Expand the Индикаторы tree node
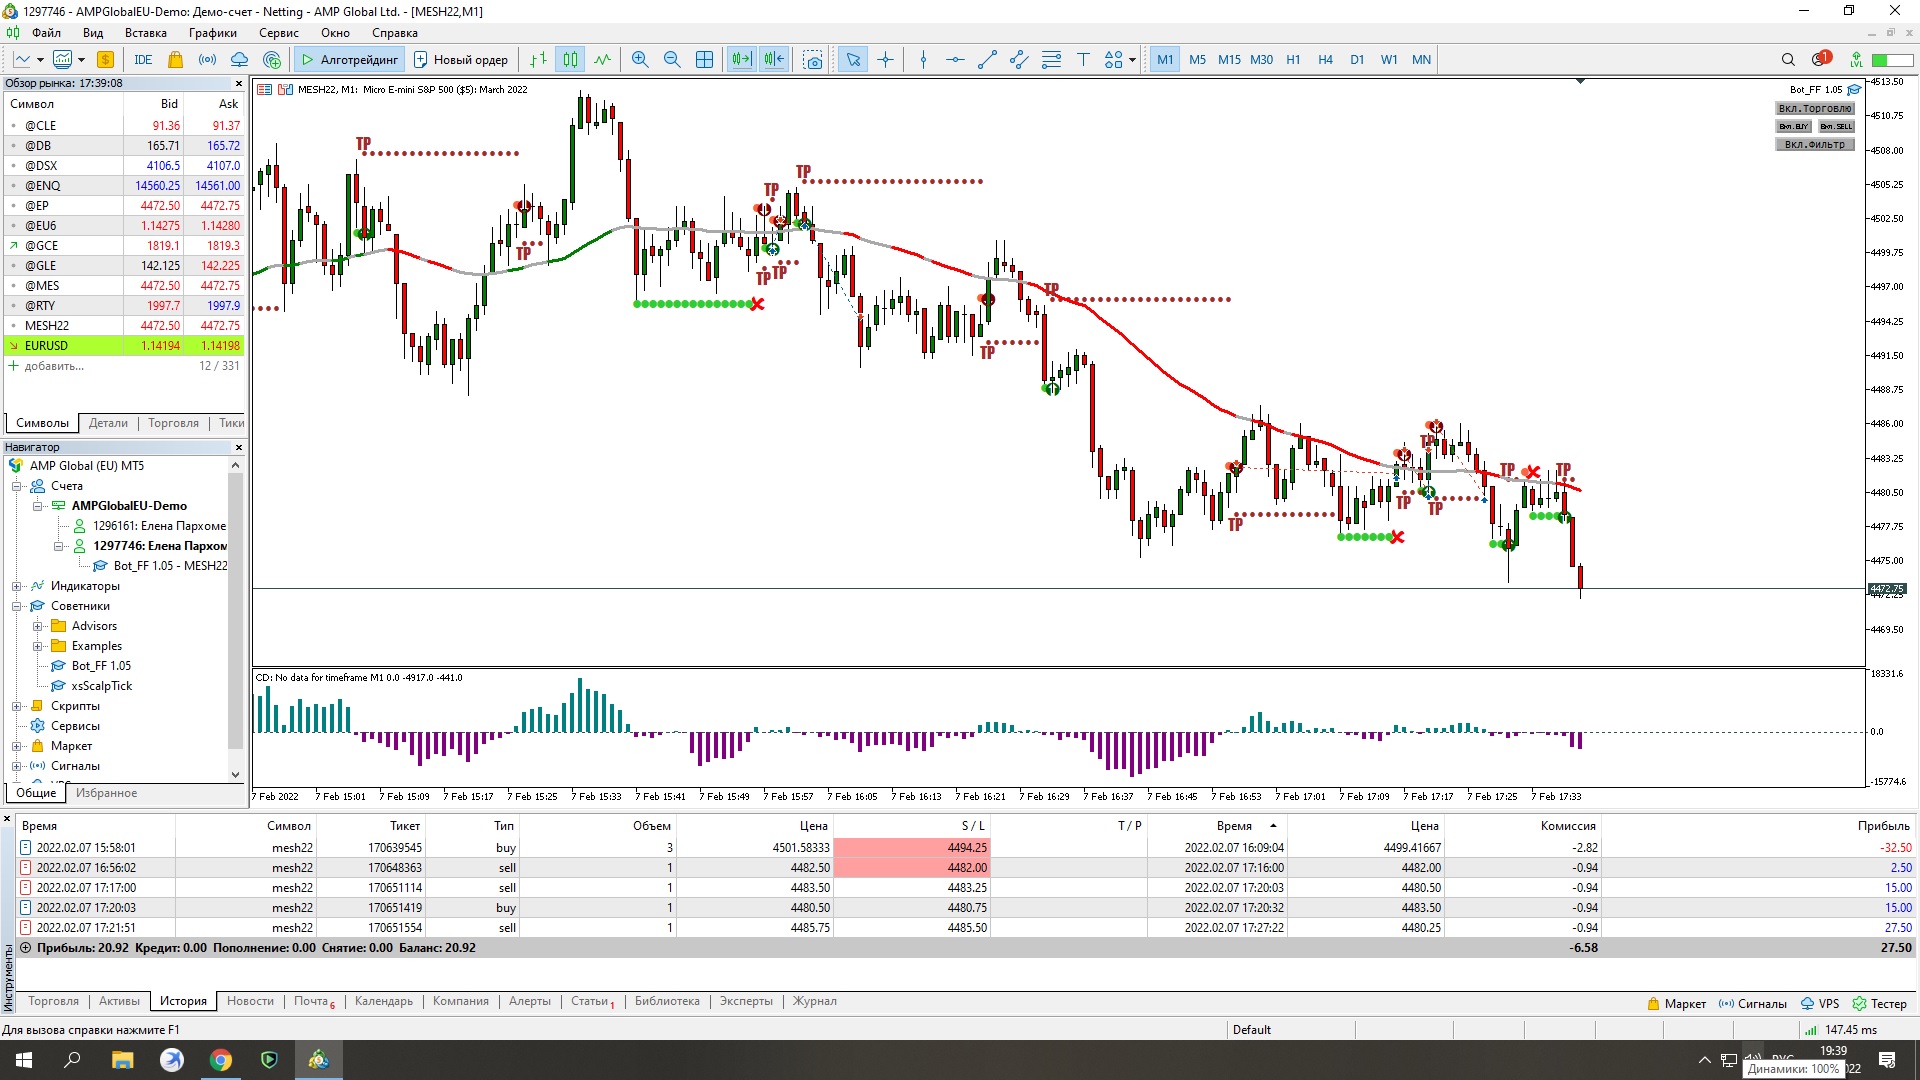 pos(17,586)
